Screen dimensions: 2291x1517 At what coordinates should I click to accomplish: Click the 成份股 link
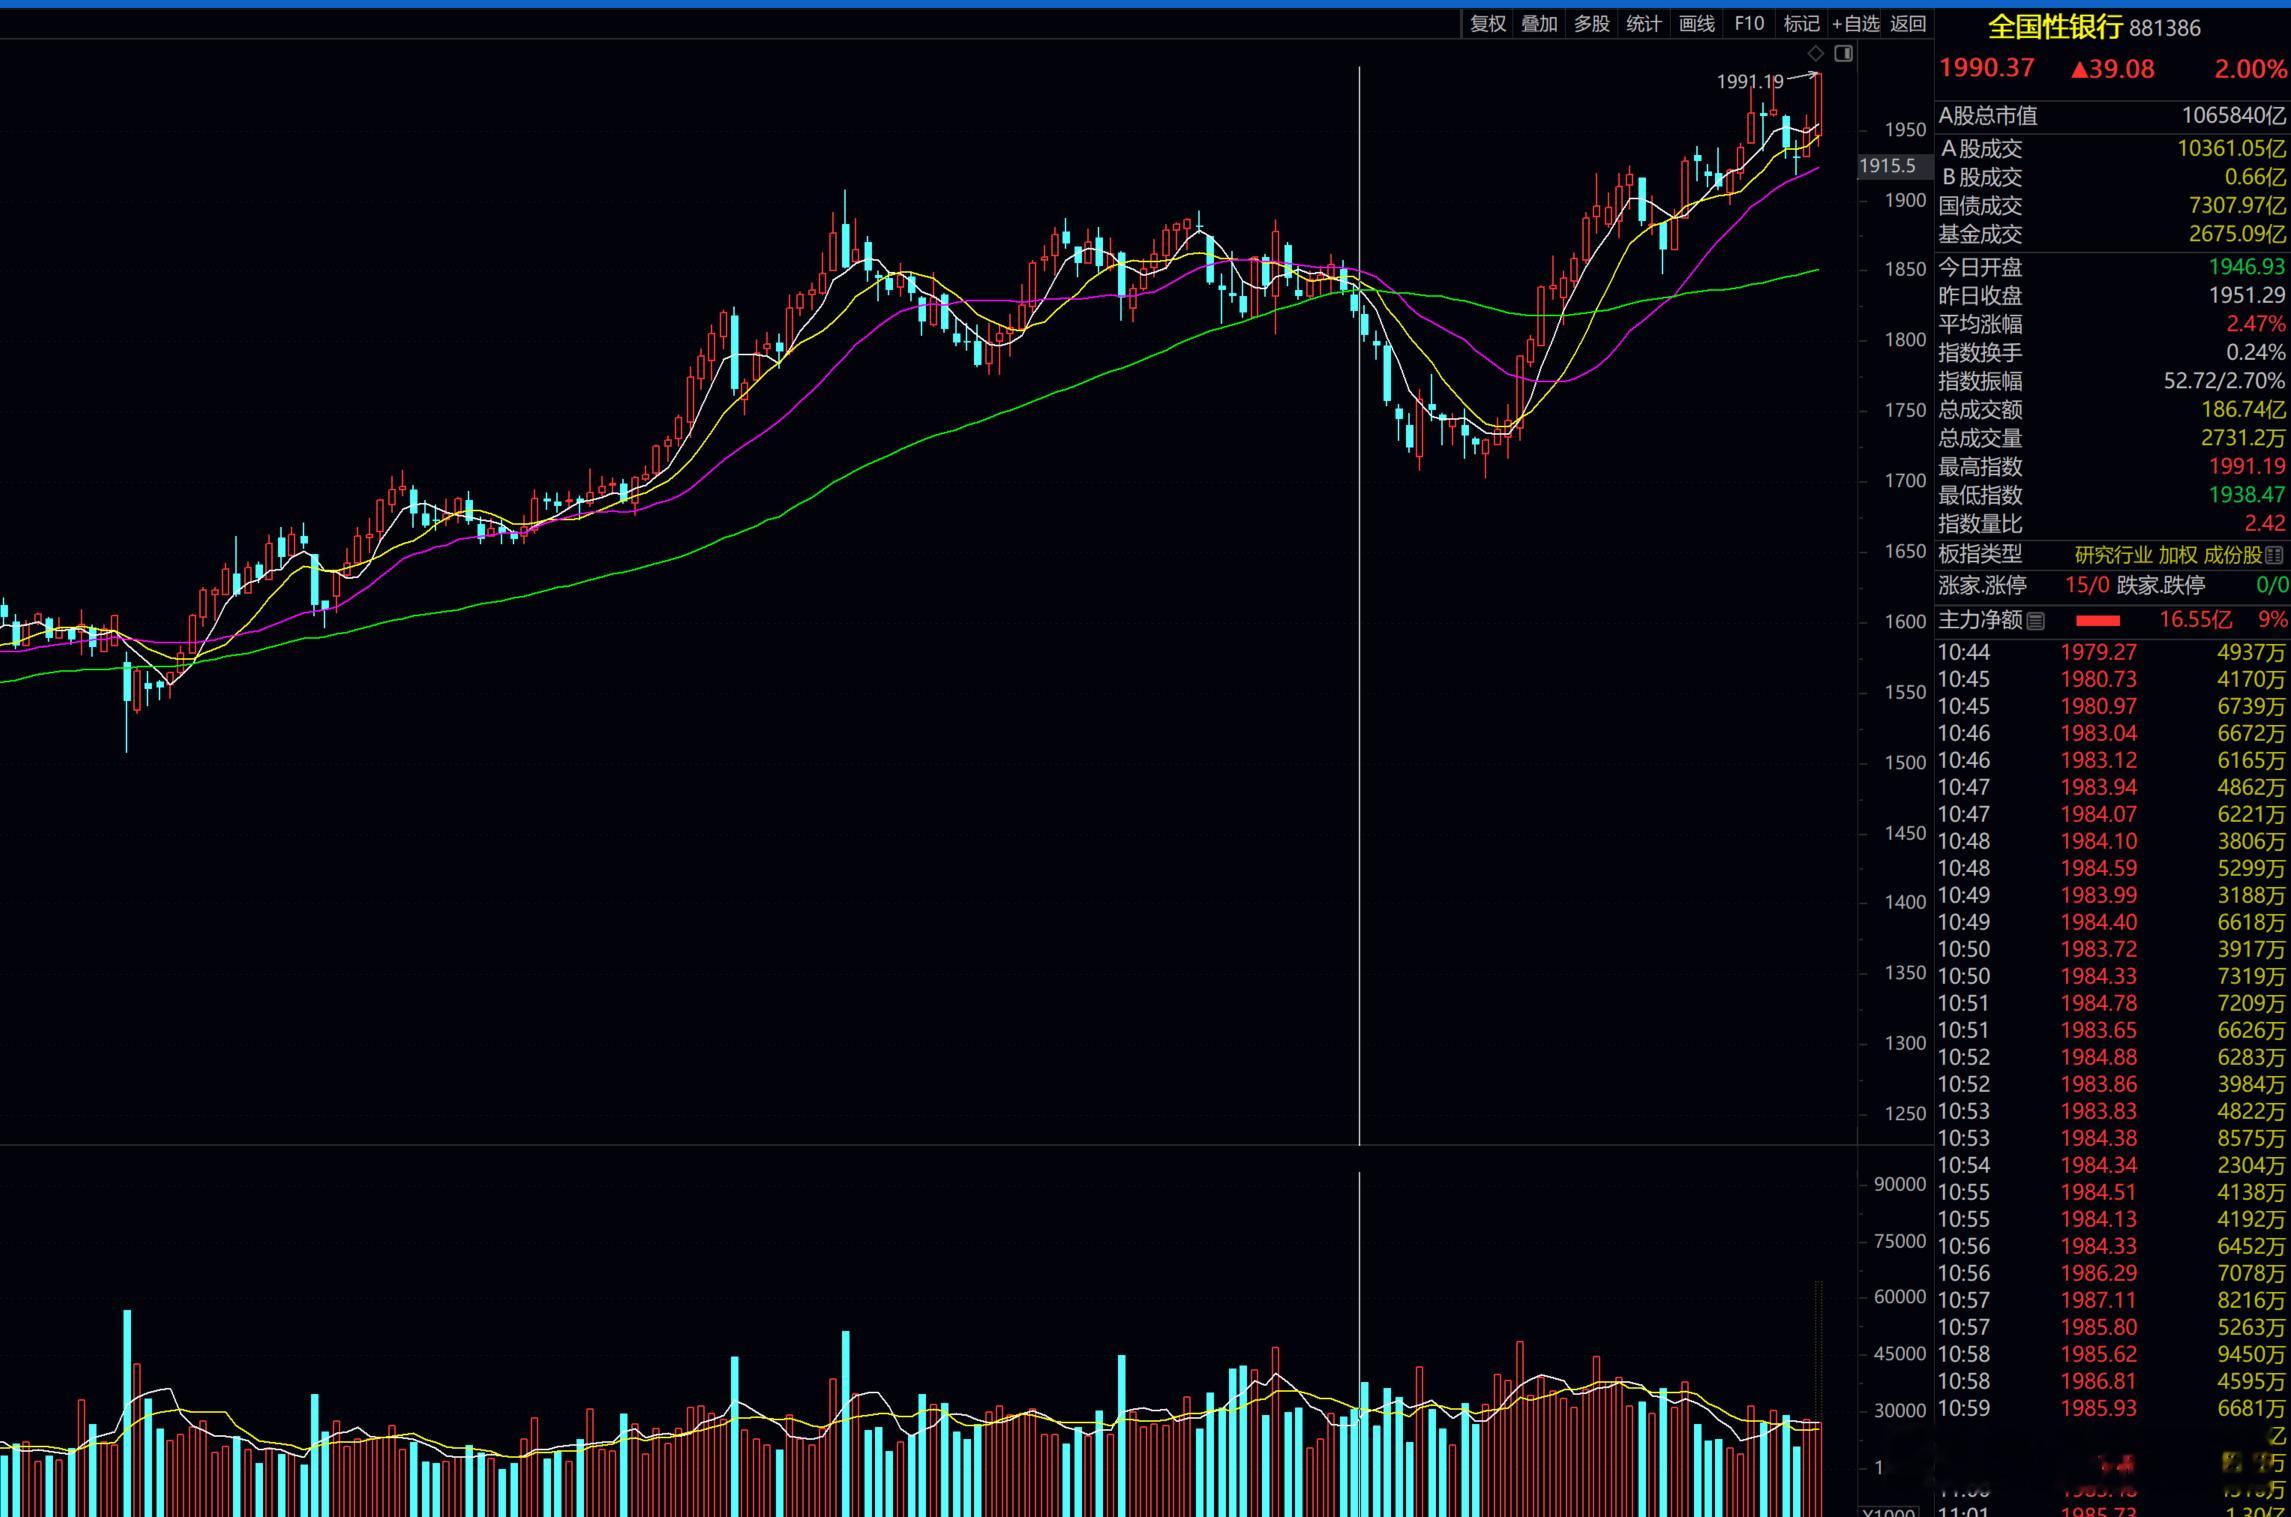pos(2232,555)
